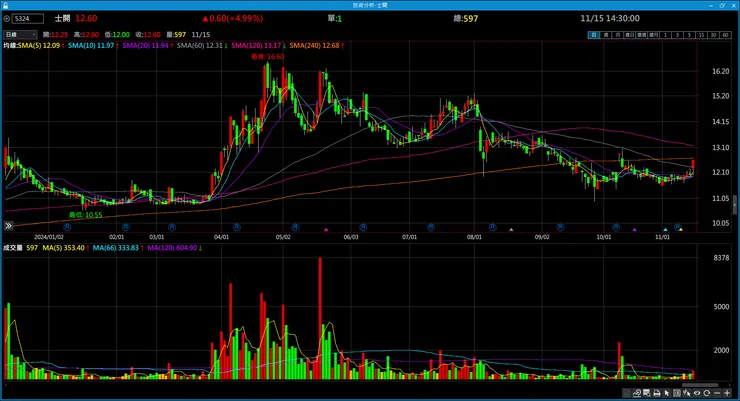Viewport: 740px width, 401px height.
Task: Select the 15 minute period button
Action: coord(701,35)
